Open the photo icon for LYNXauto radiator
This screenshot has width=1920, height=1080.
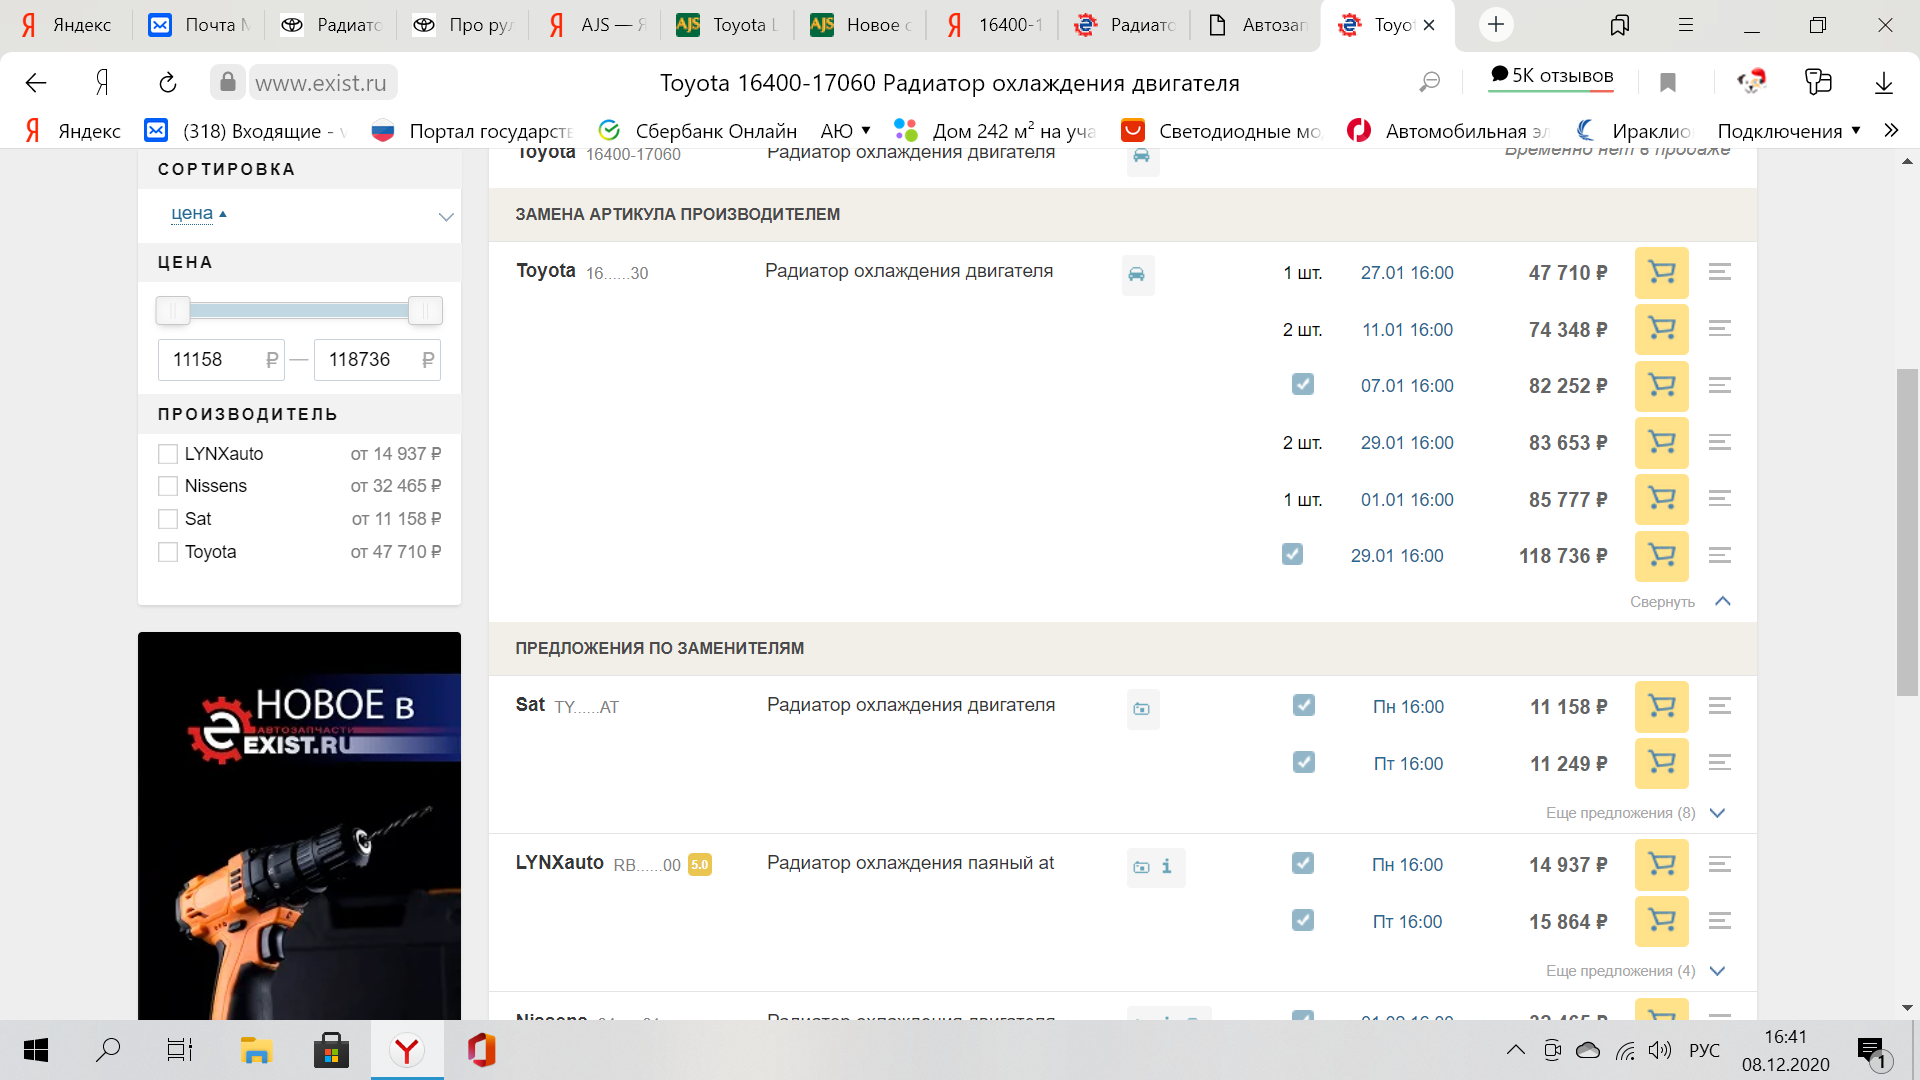(x=1141, y=867)
